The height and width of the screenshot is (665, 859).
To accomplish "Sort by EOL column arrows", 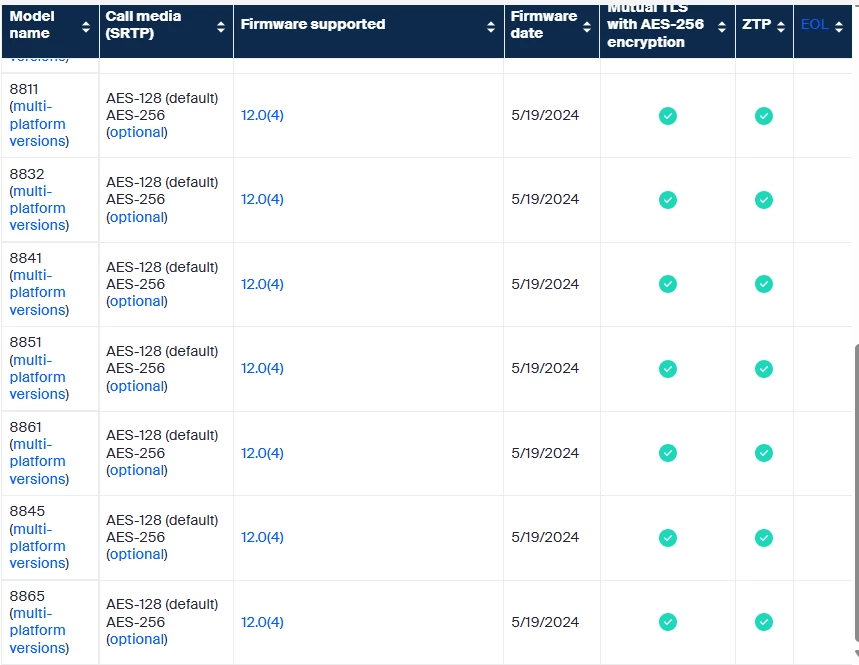I will pyautogui.click(x=839, y=27).
